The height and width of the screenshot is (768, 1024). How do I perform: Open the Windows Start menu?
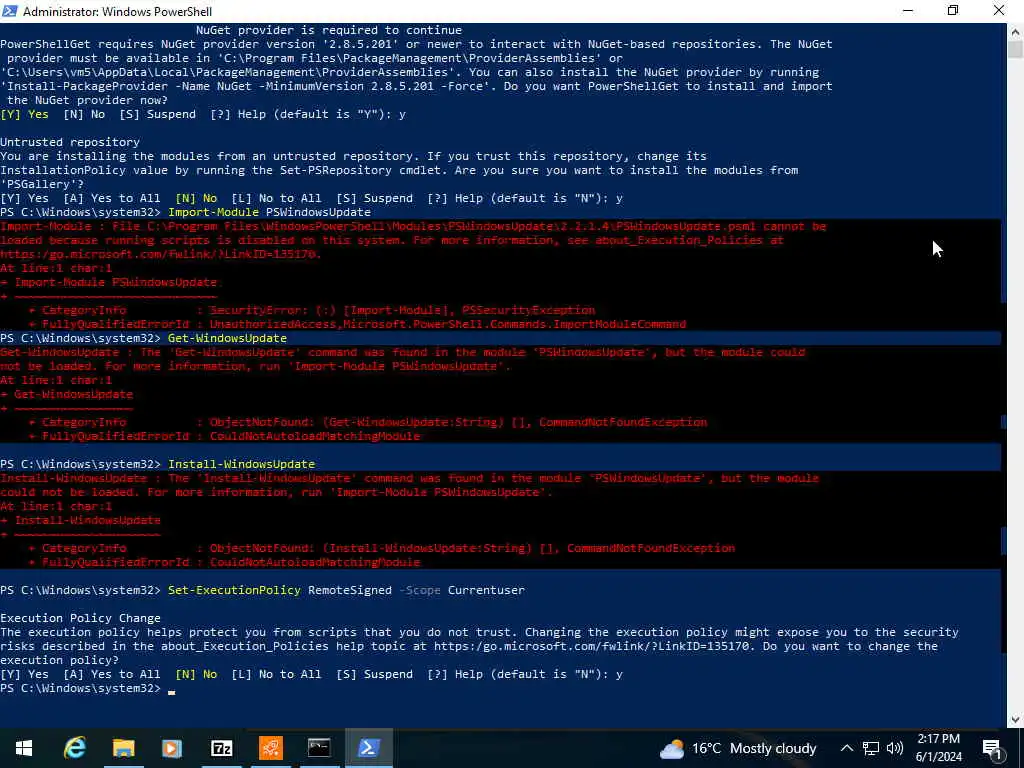(24, 748)
